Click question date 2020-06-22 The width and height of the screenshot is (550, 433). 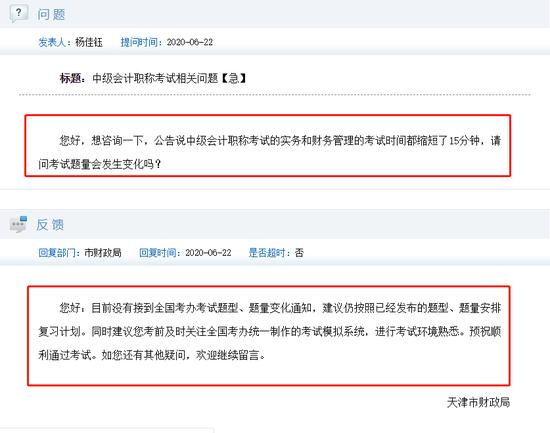coord(190,42)
